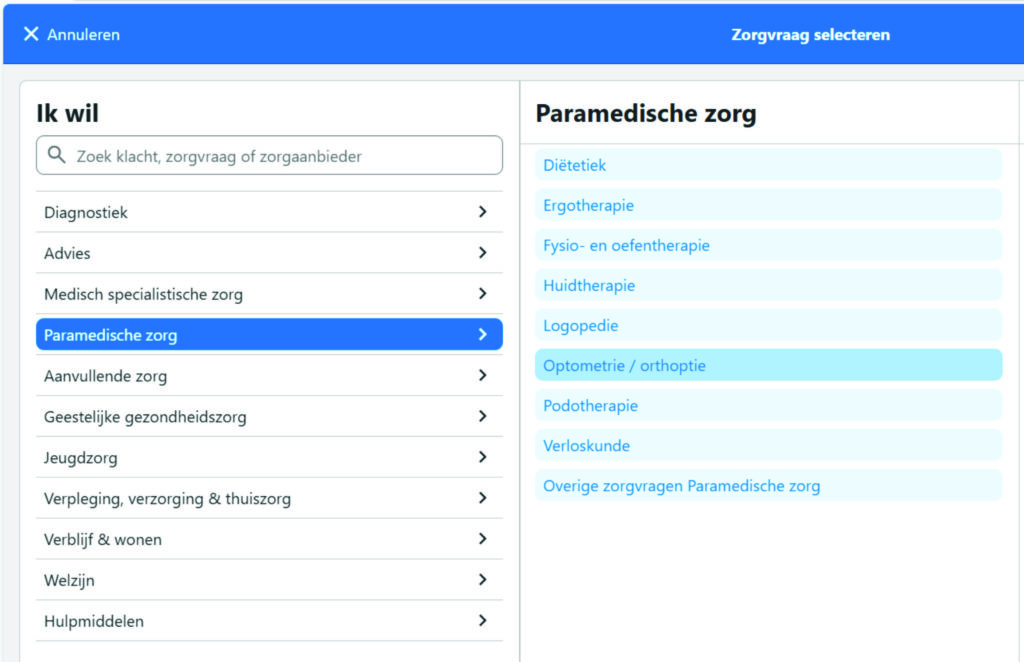The image size is (1024, 662).
Task: Focus the Zoek klacht, zorgvraag search field
Action: pyautogui.click(x=269, y=155)
